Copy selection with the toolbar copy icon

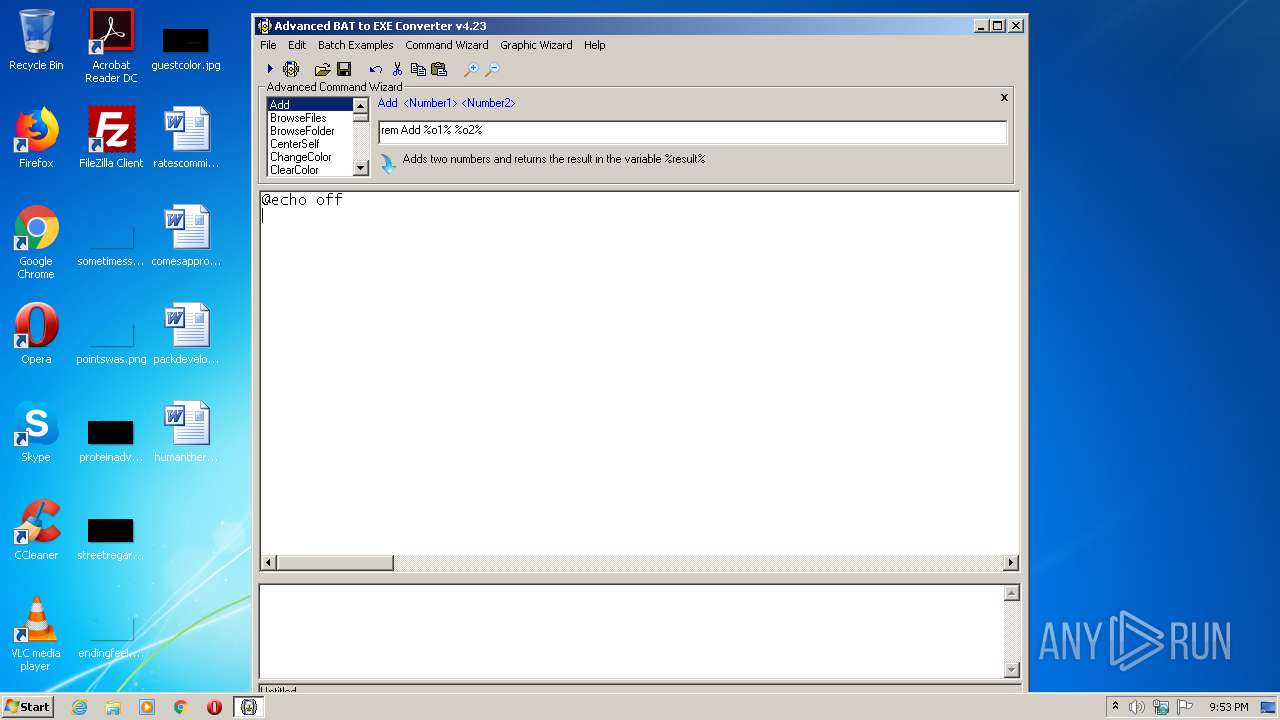coord(418,69)
